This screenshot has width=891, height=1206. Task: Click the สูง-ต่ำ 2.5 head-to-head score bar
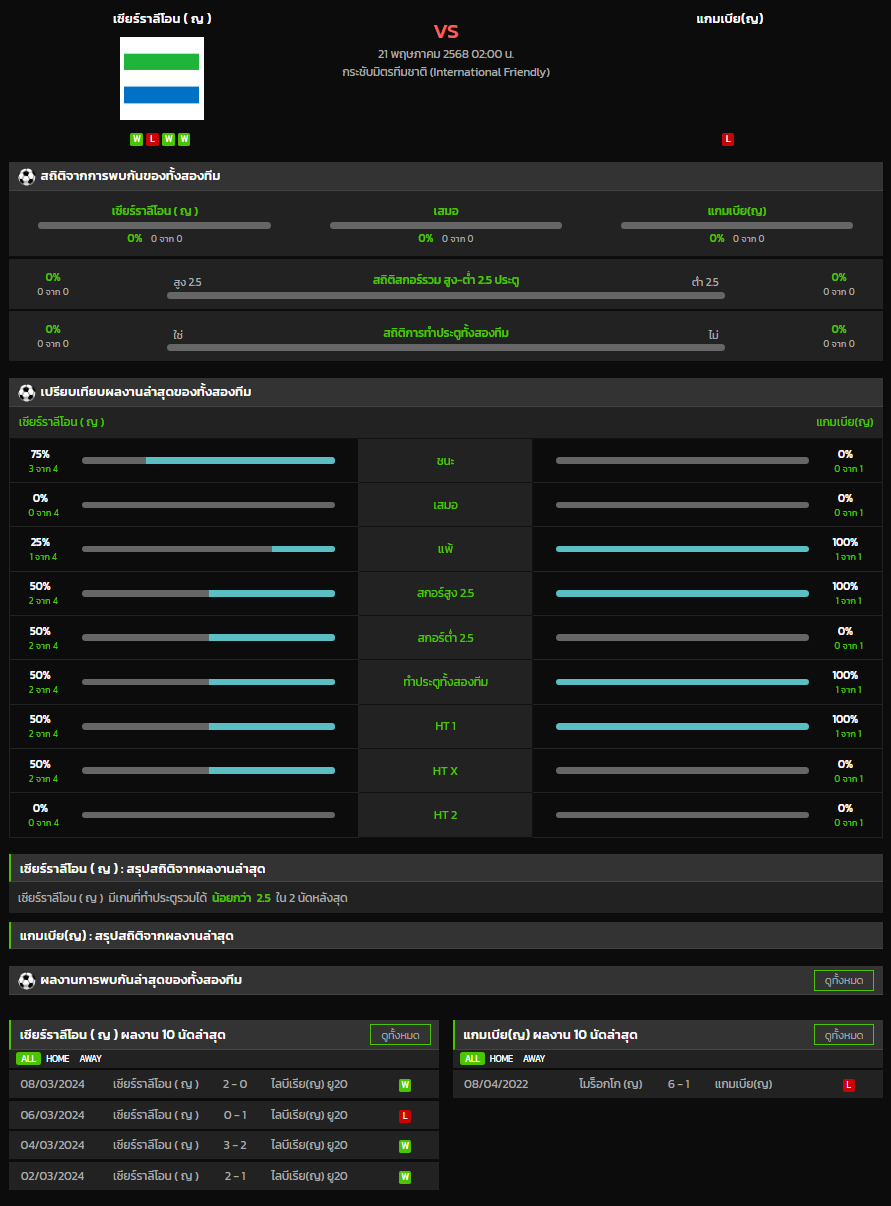[x=446, y=295]
